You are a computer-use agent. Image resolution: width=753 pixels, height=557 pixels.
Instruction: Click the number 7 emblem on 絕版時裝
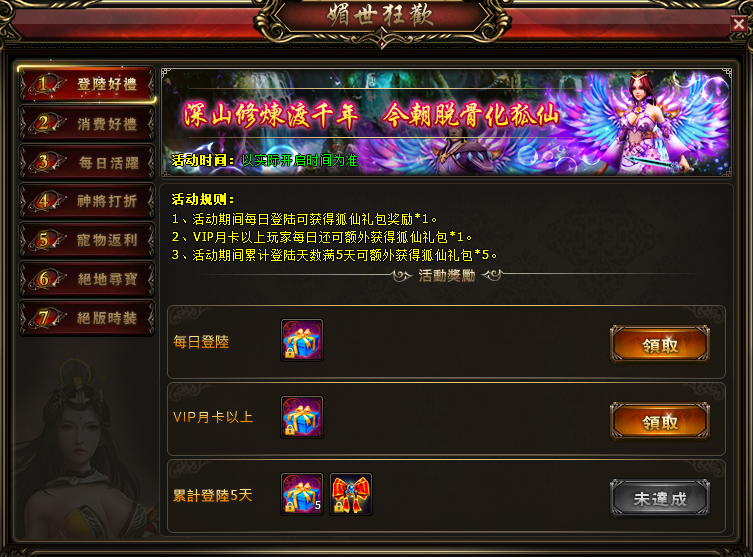tap(44, 318)
